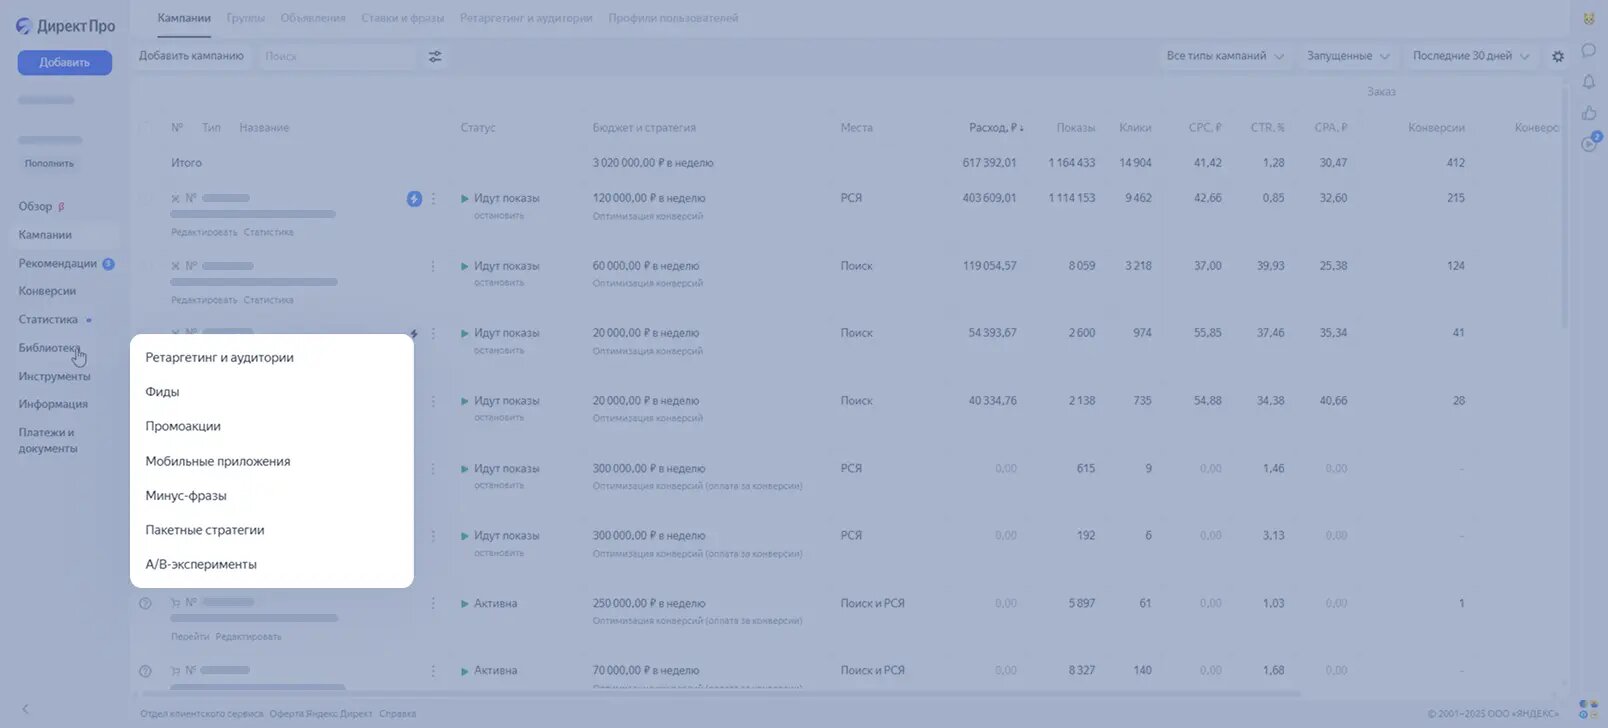Open the user avatar at top right
This screenshot has width=1608, height=728.
point(1589,19)
